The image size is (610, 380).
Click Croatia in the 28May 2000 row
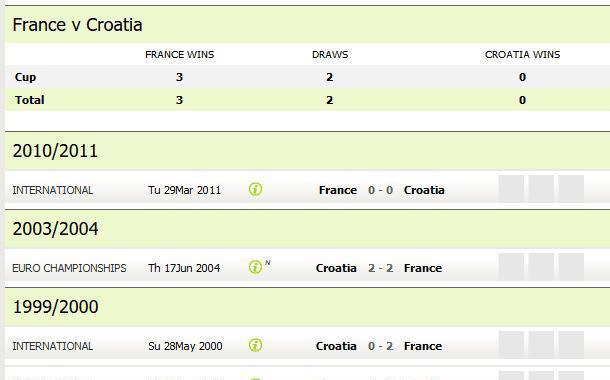click(336, 346)
